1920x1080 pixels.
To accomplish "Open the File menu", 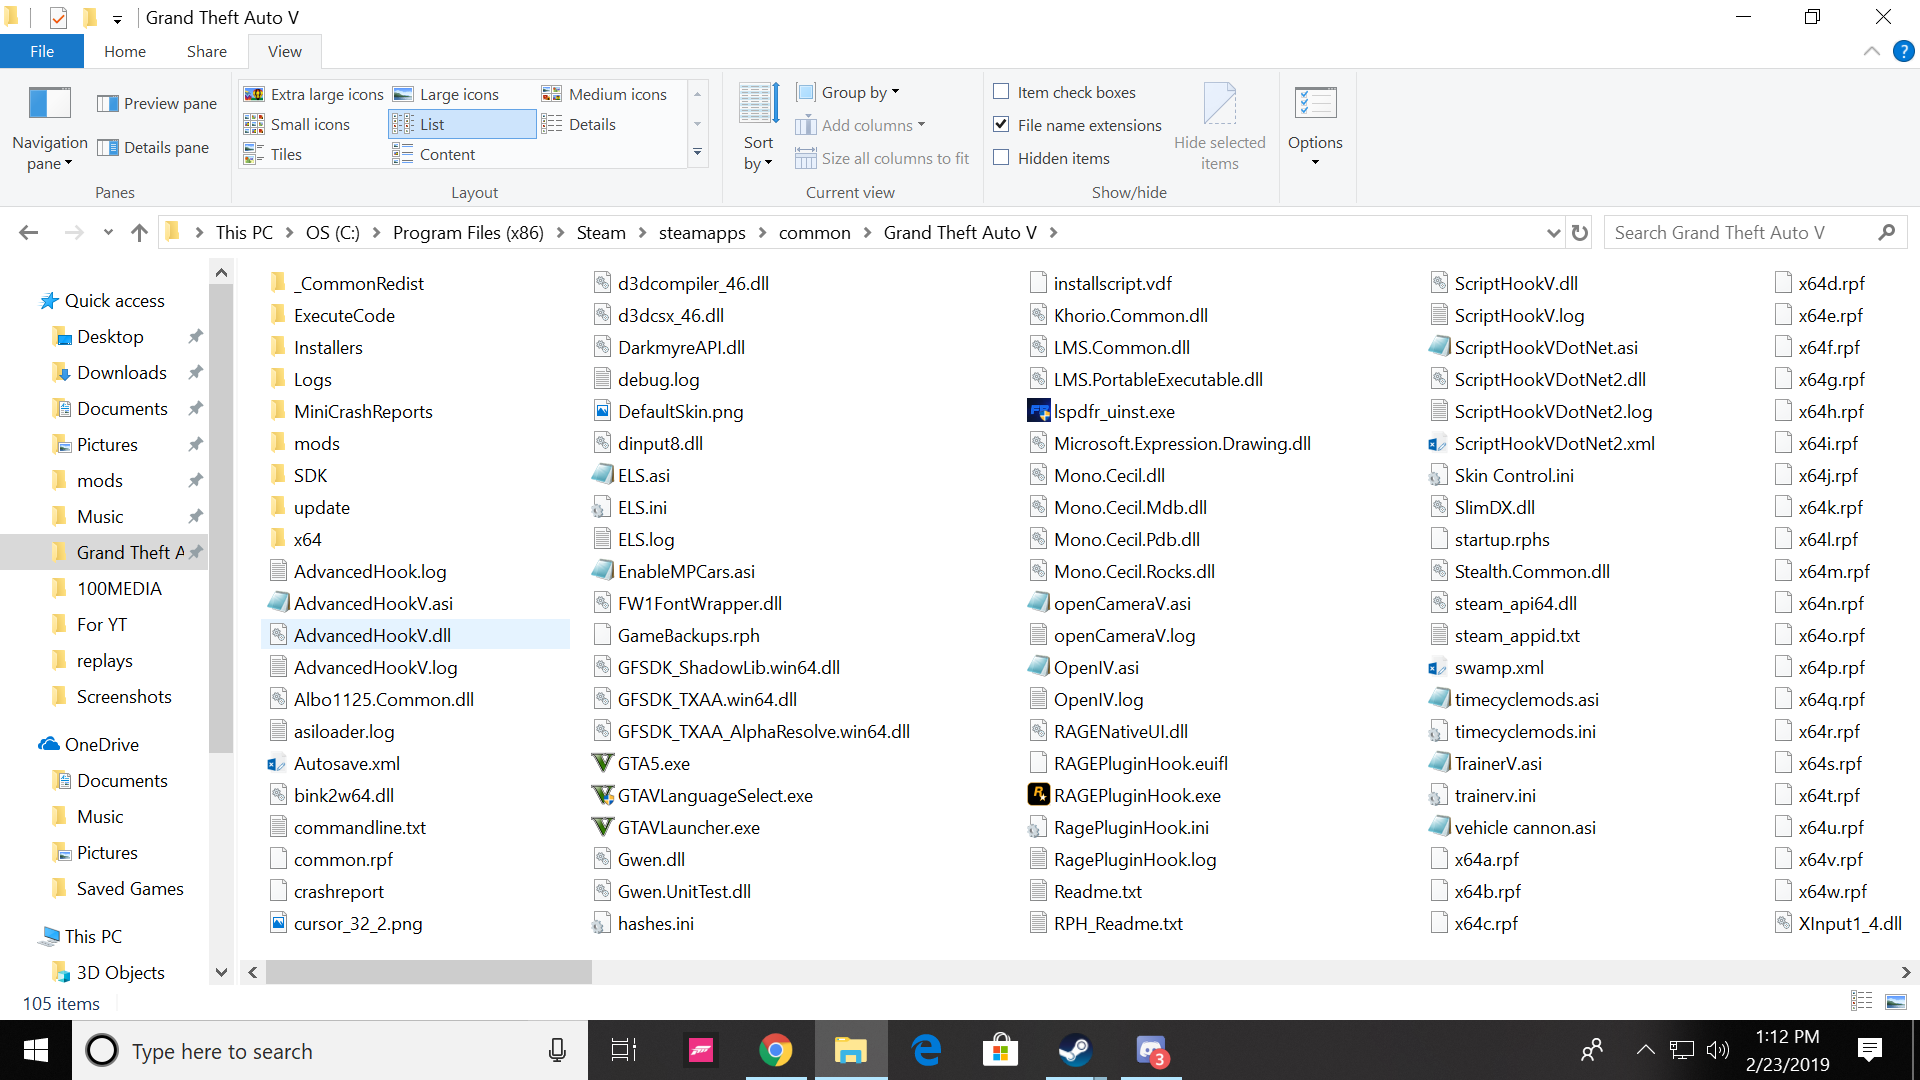I will pos(41,51).
